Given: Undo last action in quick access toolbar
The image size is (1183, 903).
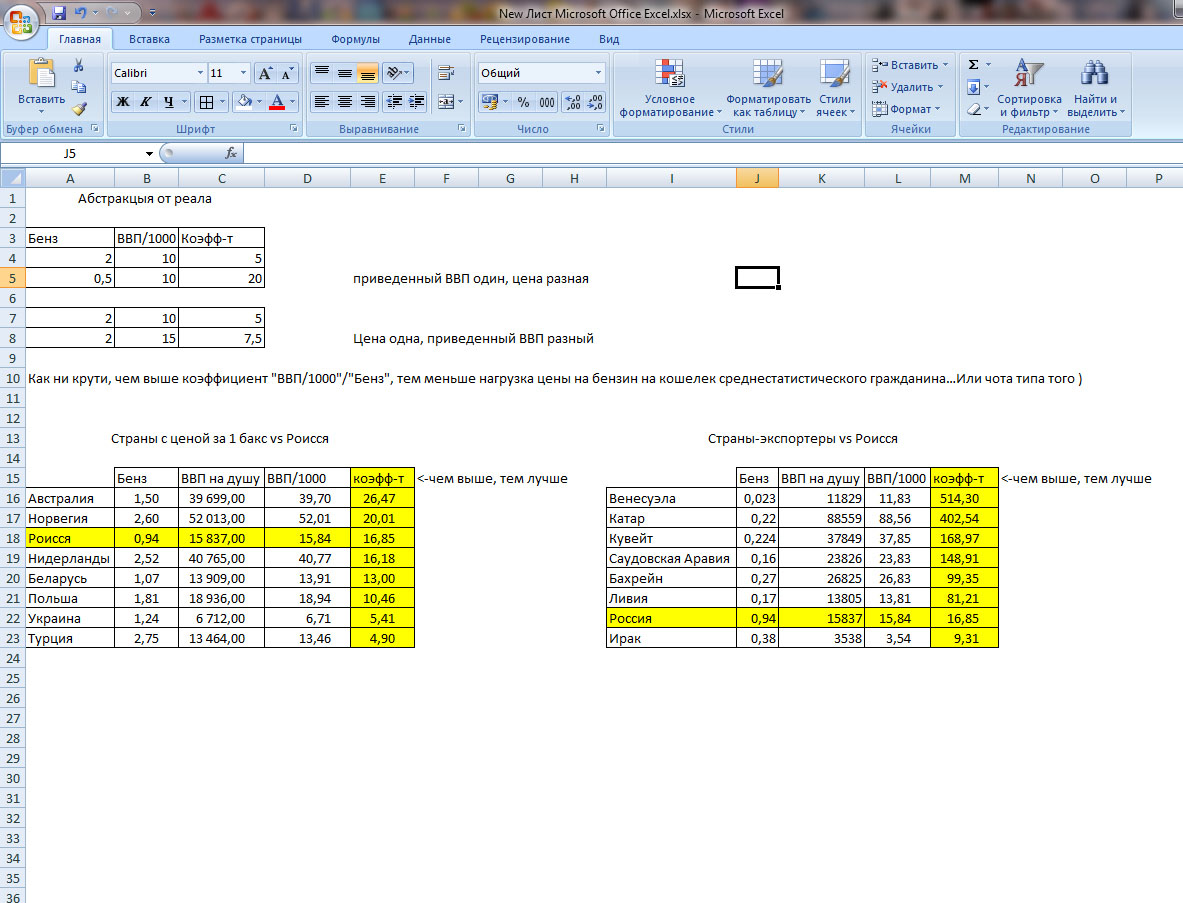Looking at the screenshot, I should [x=80, y=13].
